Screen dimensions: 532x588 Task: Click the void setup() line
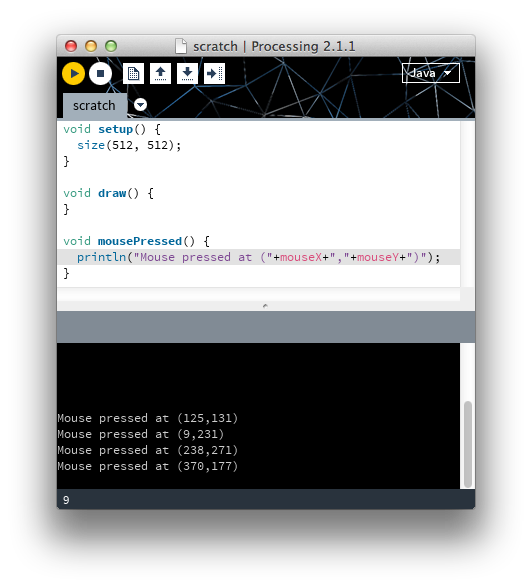coord(112,129)
